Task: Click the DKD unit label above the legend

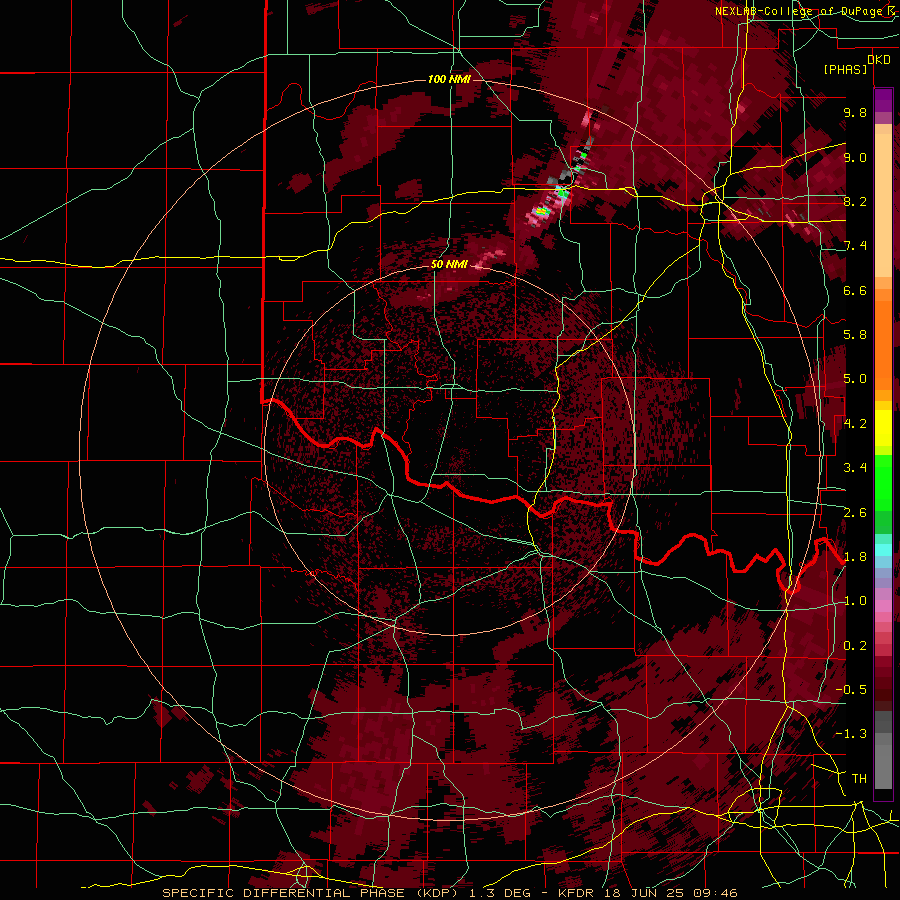Action: tap(879, 60)
